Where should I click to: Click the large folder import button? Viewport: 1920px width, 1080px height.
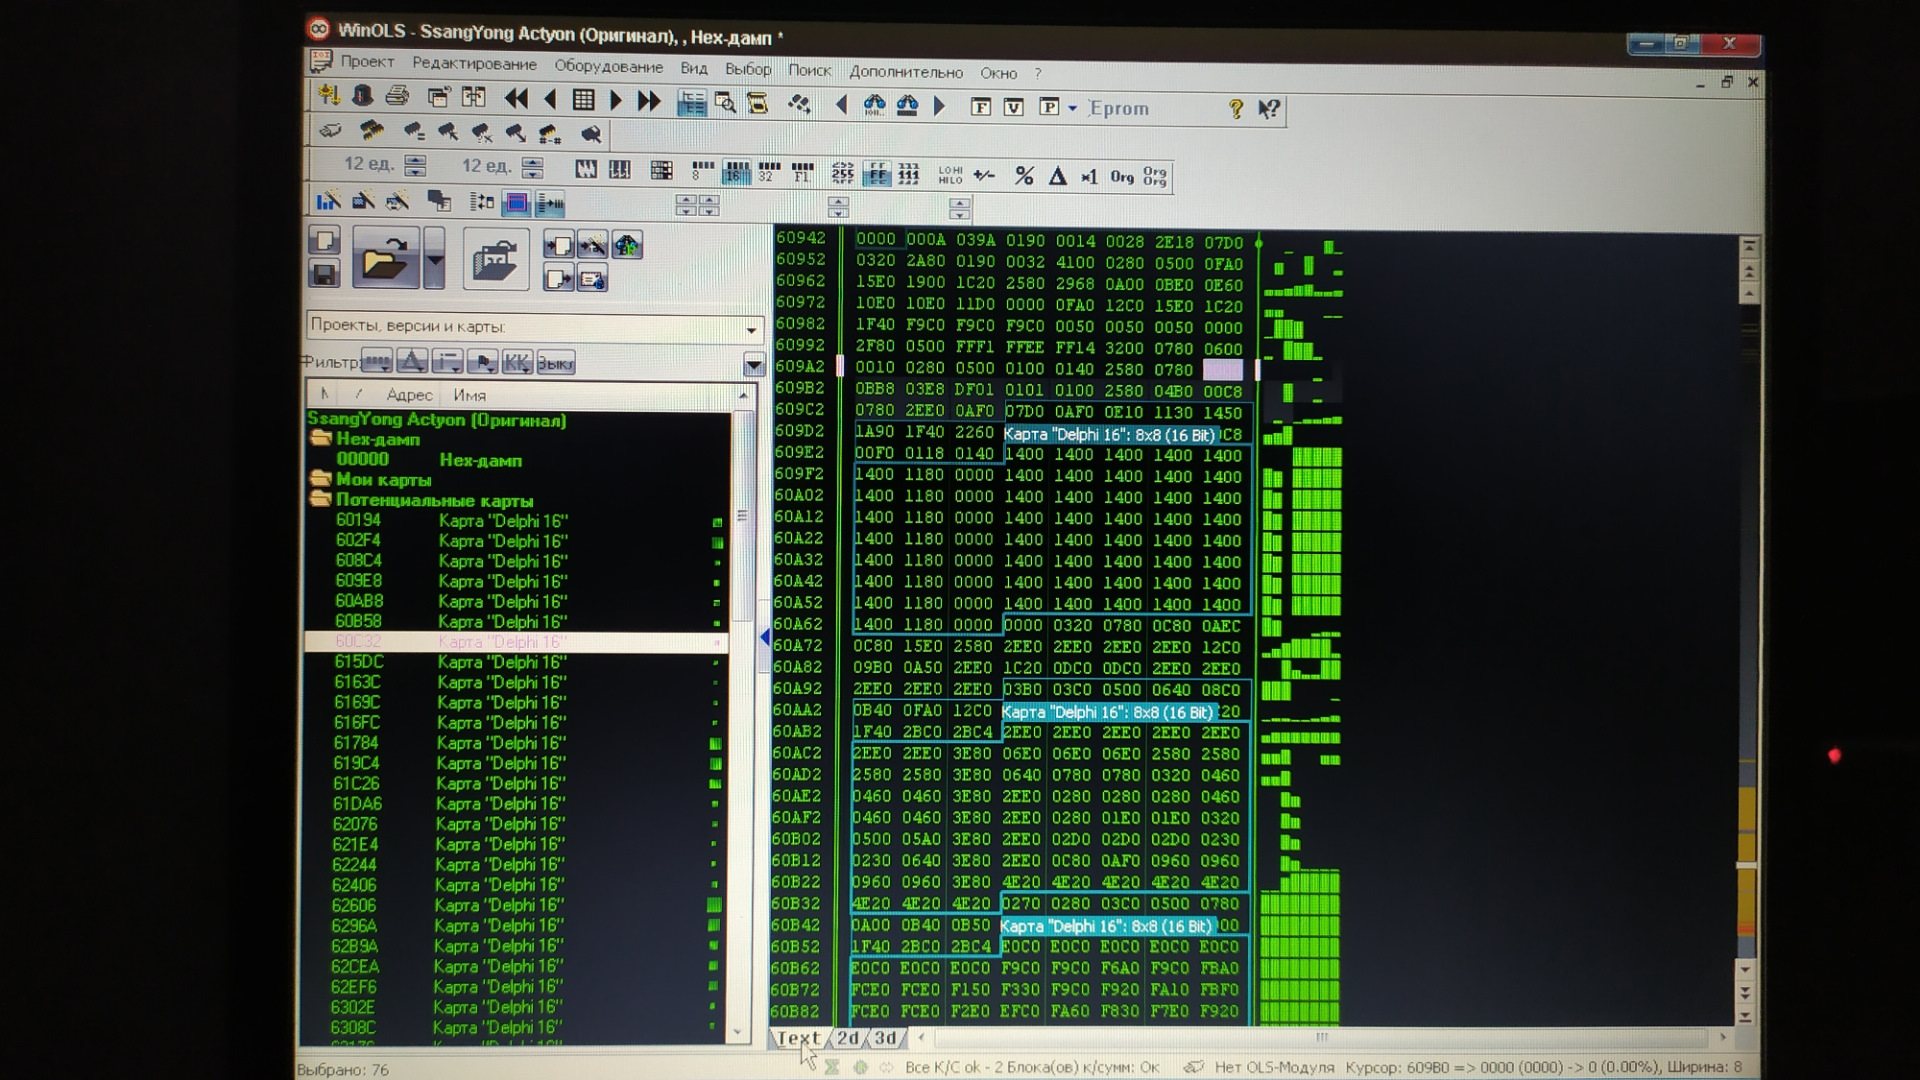click(496, 259)
